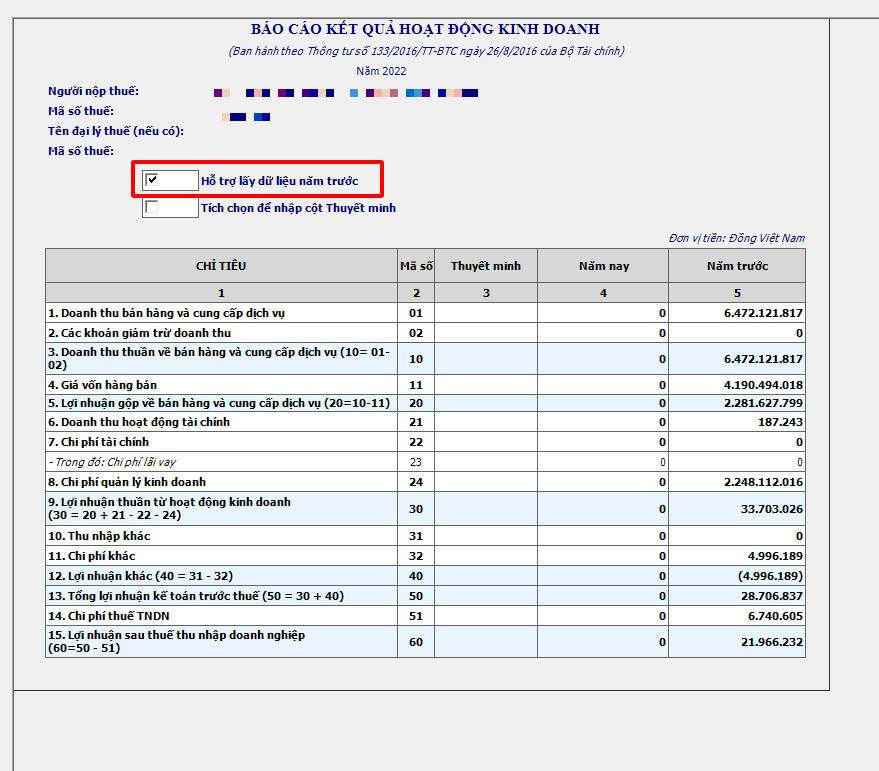Select 'Năm nay' cell for 'Chi phí thuế TNDN'
Viewport: 879px width, 771px height.
coord(602,616)
